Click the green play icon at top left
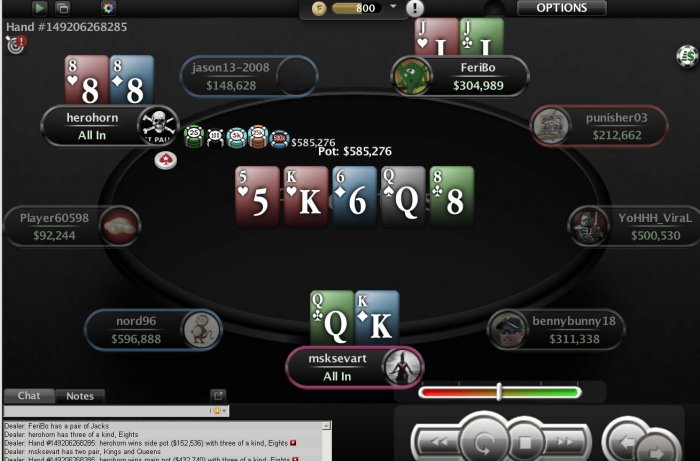Viewport: 700px width, 461px height. (x=40, y=8)
